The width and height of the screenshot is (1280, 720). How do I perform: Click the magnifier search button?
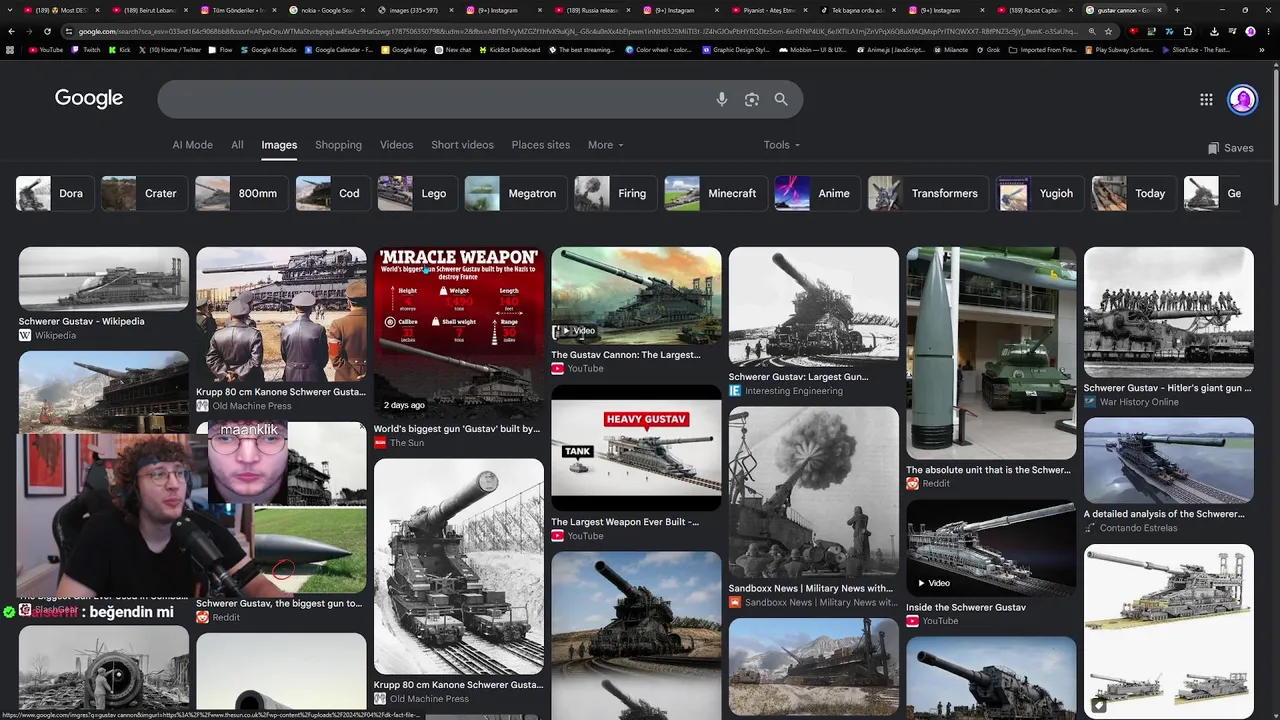click(x=781, y=99)
